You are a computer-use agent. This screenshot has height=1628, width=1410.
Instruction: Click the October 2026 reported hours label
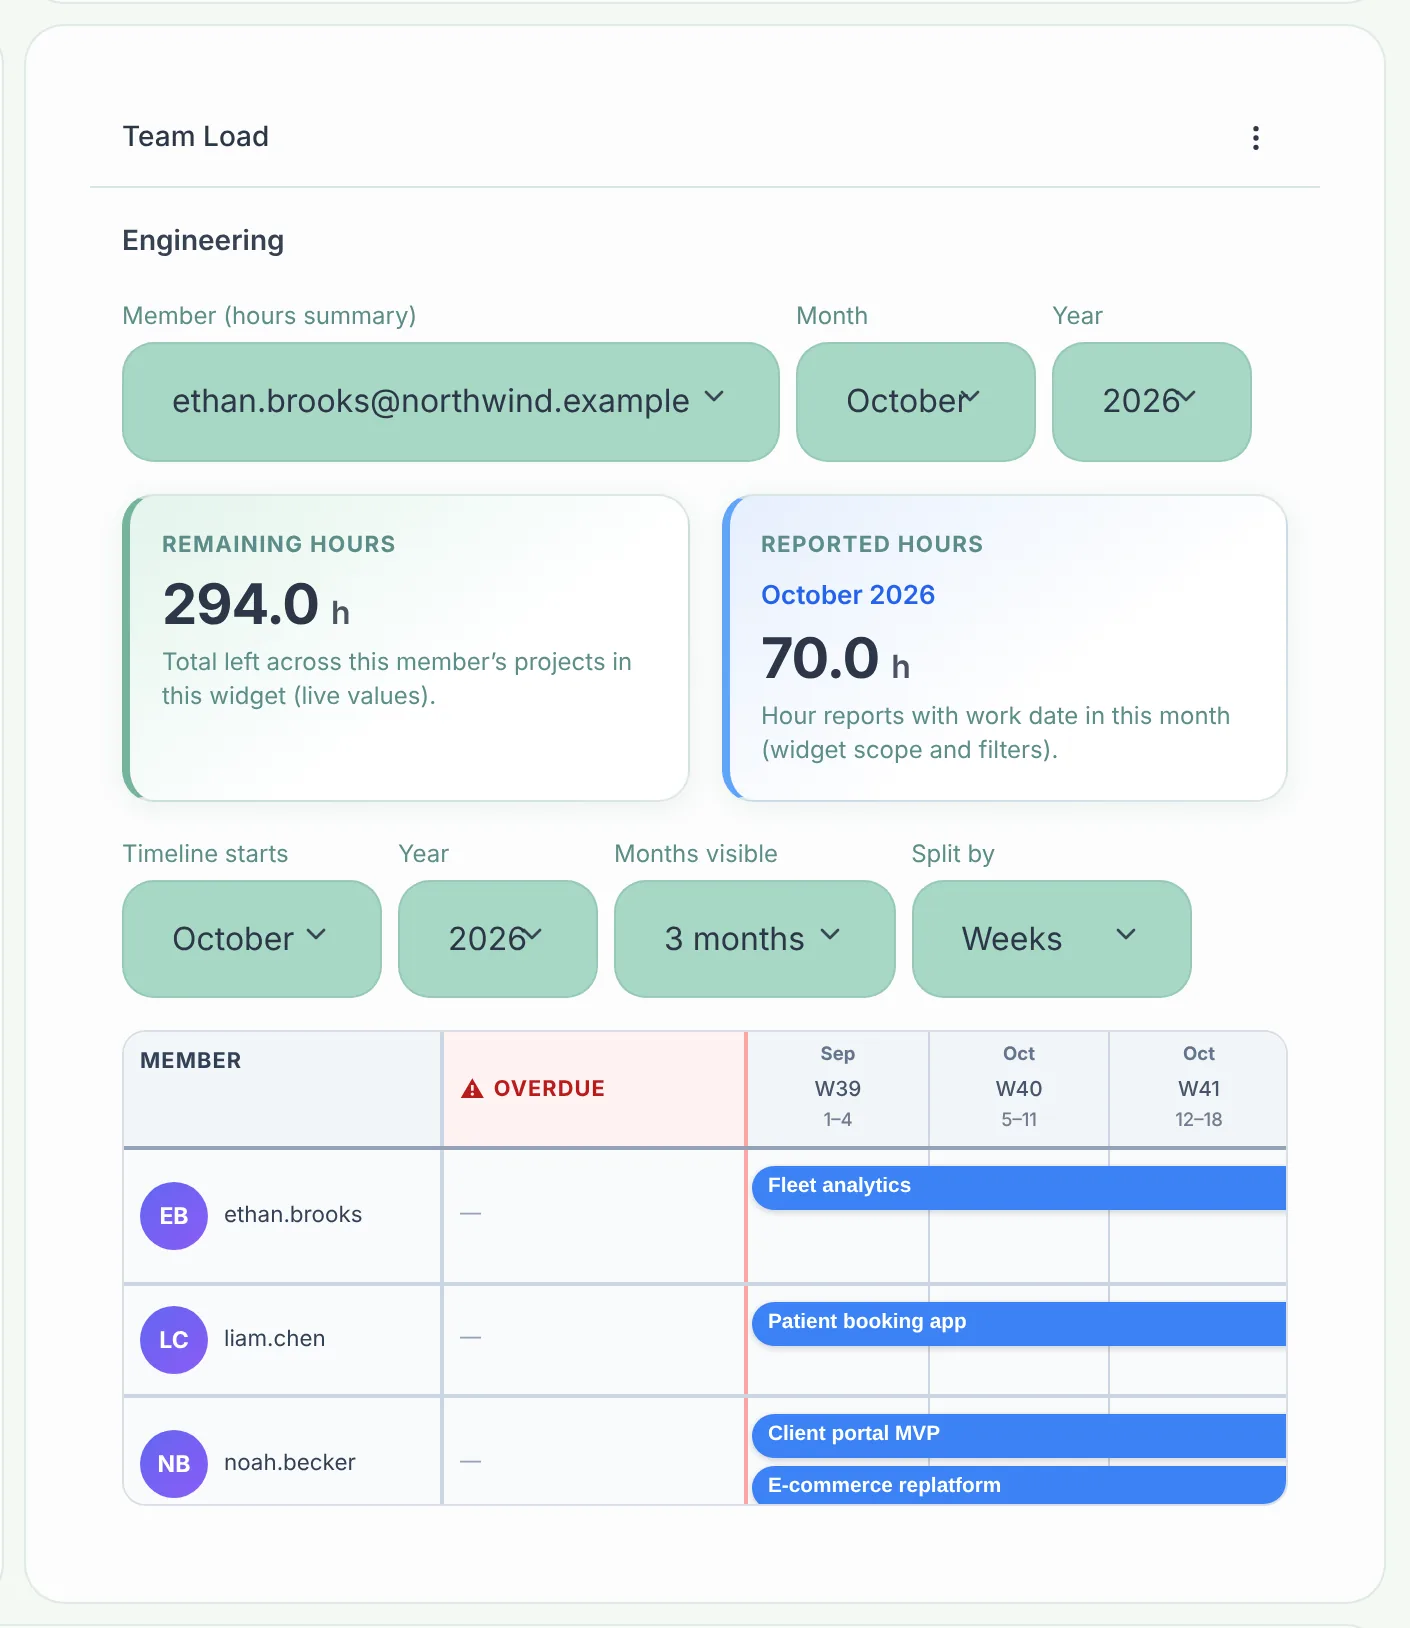tap(848, 595)
